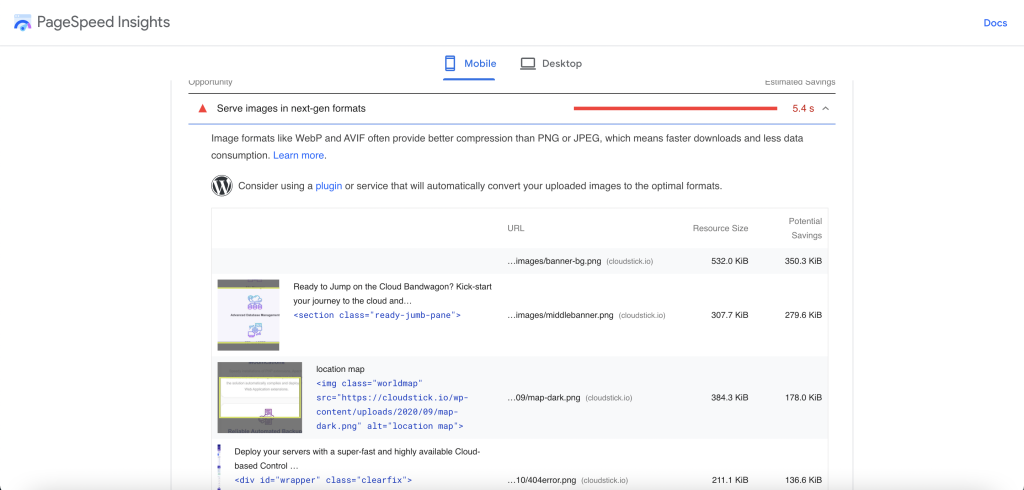1024x490 pixels.
Task: Click the banner-bg.png URL
Action: 555,261
